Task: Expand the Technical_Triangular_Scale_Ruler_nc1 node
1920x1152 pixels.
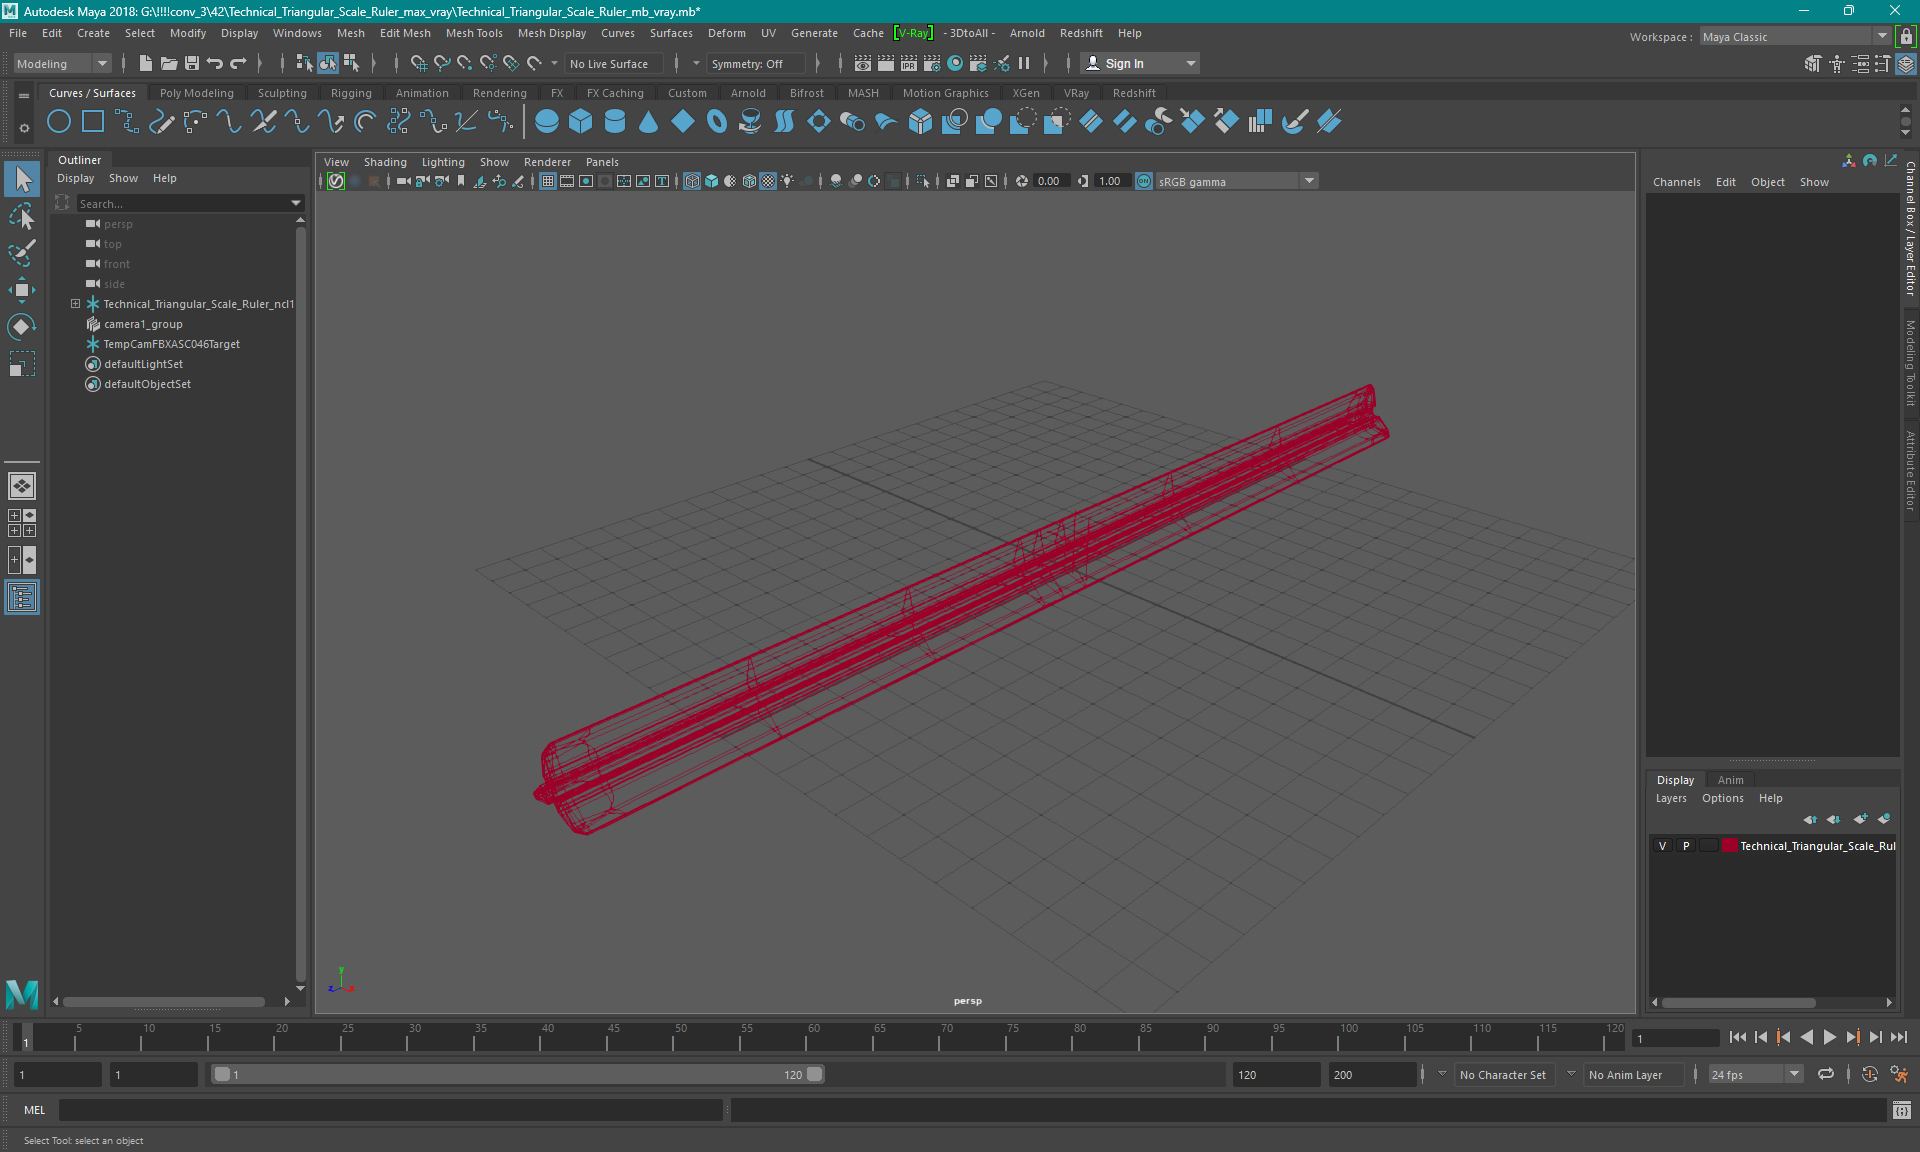Action: (75, 303)
